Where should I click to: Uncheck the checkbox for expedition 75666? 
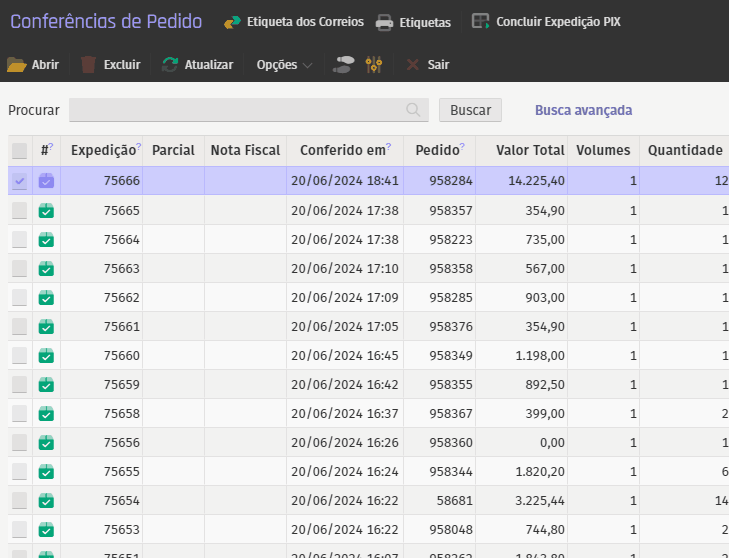20,181
